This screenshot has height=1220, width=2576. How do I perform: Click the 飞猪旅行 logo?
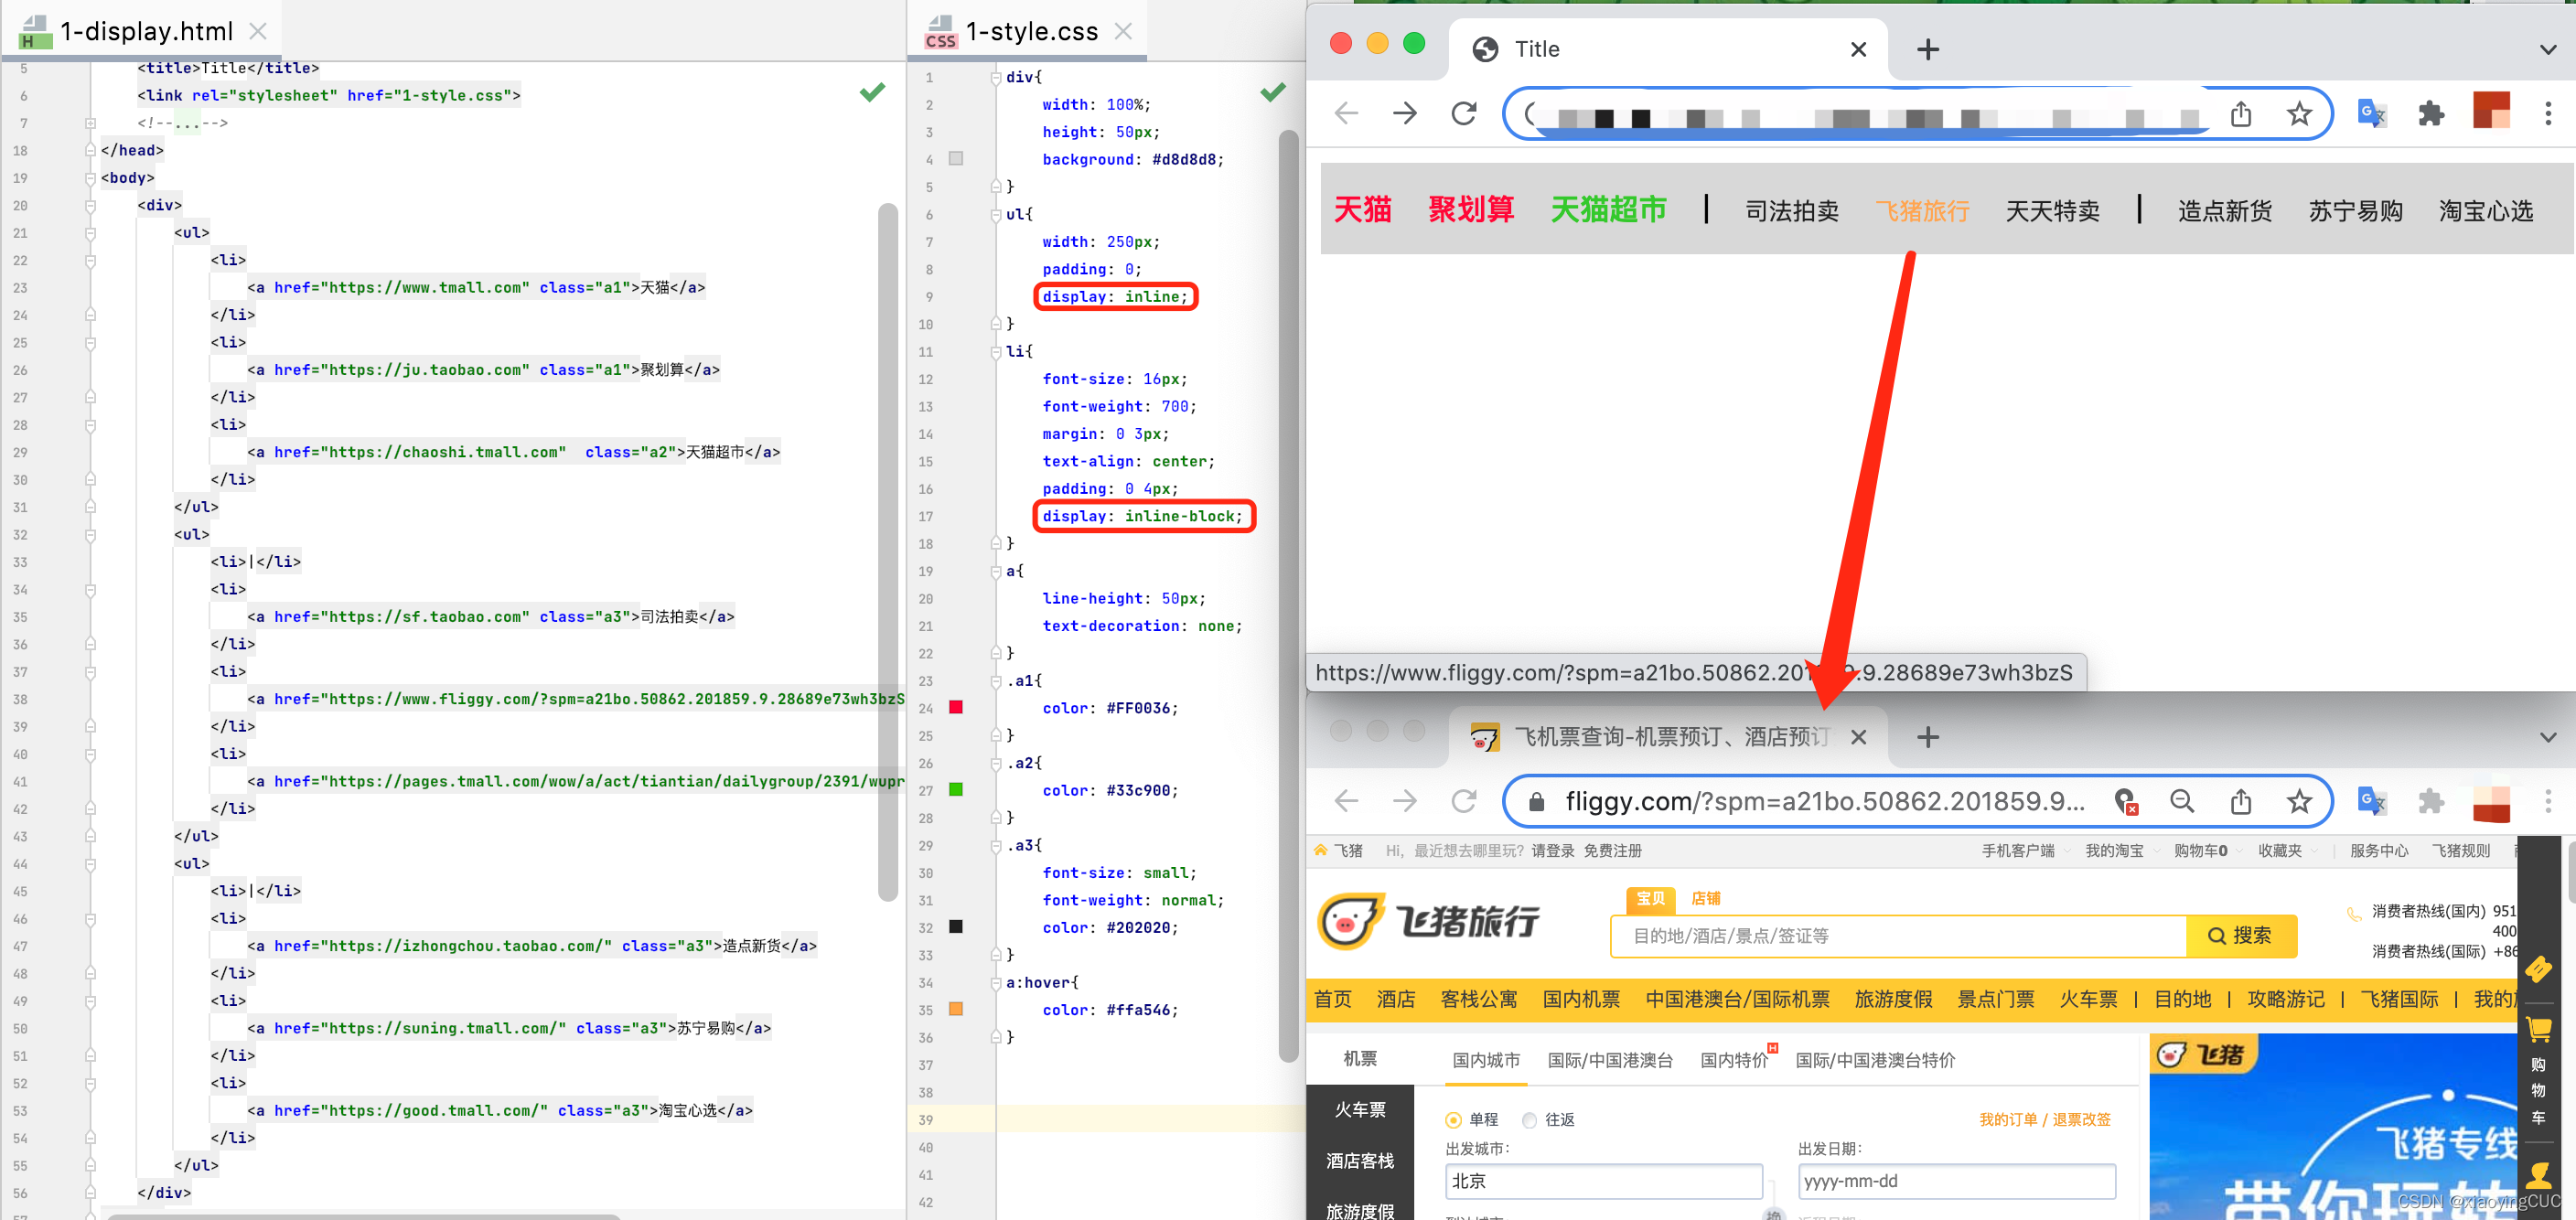pyautogui.click(x=1429, y=921)
